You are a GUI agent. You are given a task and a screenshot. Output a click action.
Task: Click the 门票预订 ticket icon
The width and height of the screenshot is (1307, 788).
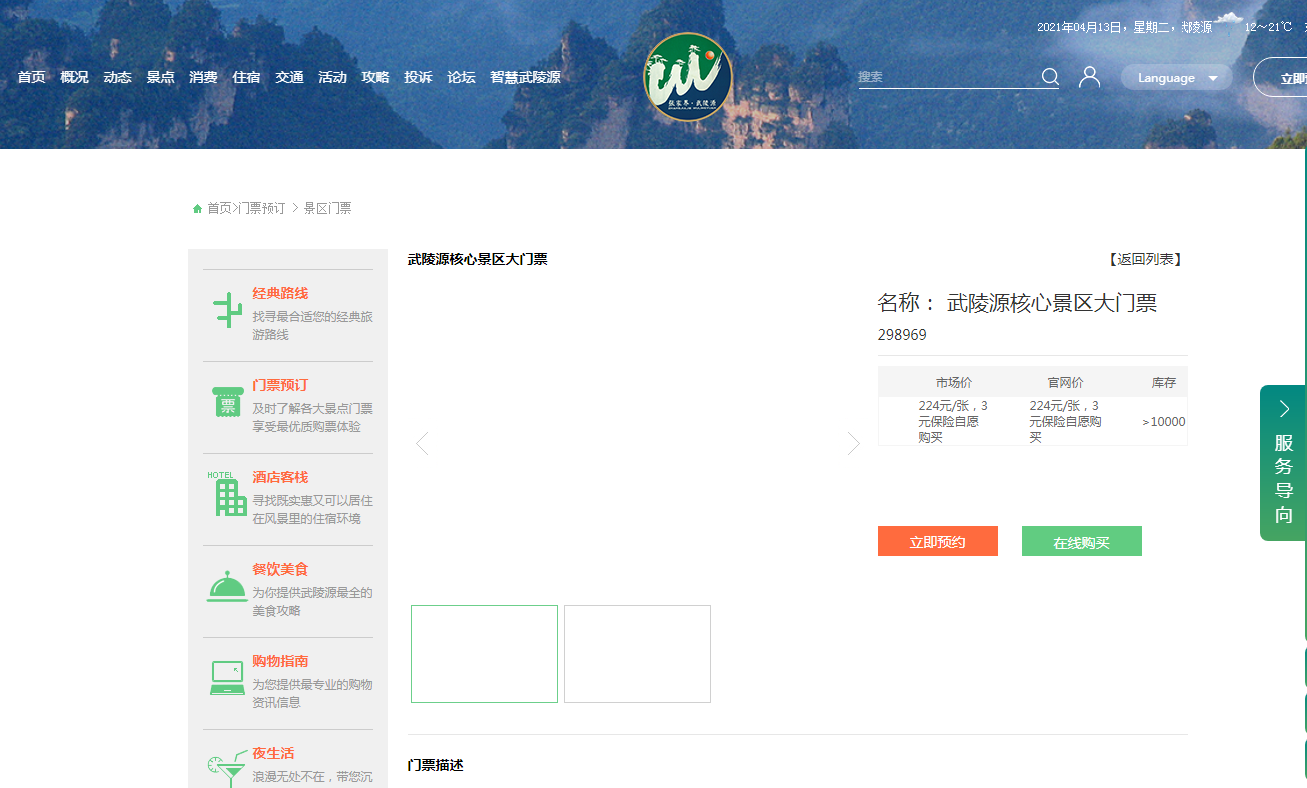(228, 402)
